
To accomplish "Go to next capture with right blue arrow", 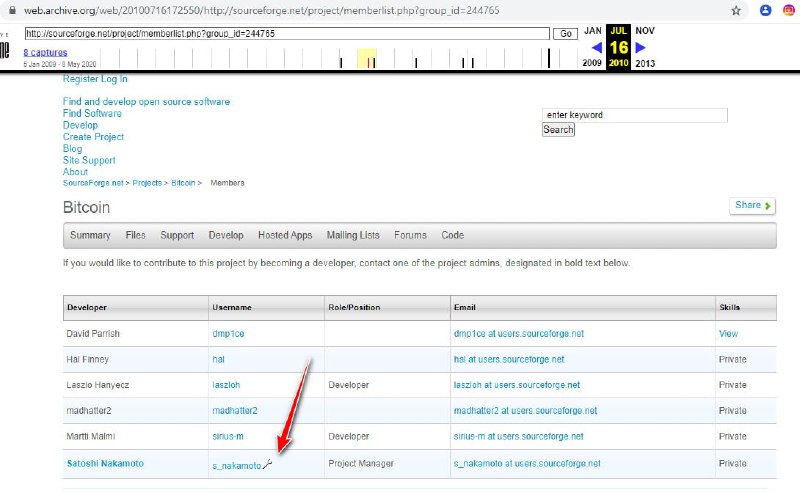I will pyautogui.click(x=640, y=47).
